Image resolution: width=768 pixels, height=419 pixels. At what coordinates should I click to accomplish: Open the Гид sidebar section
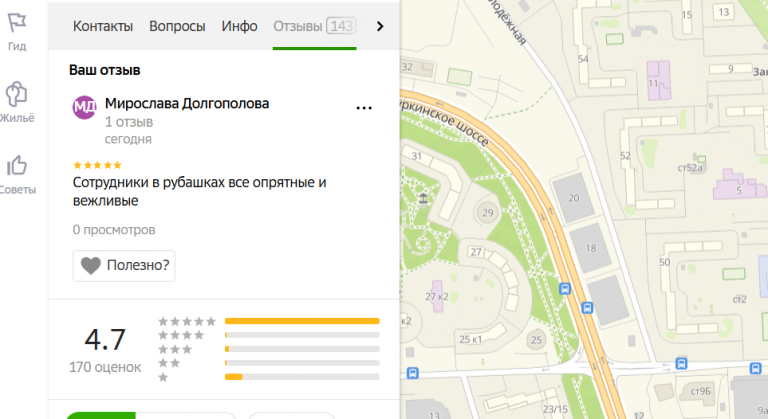17,32
